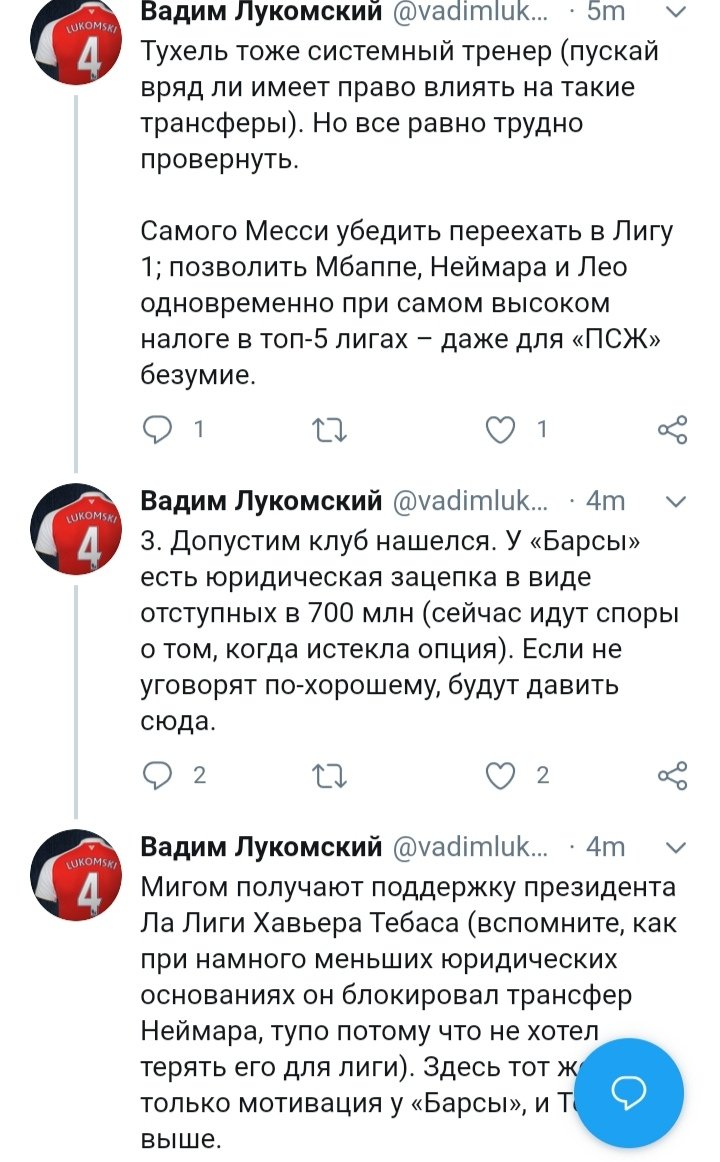720x1162 pixels.
Task: Retweet the tweet mentioning Мбаппе and Неймара
Action: [329, 430]
